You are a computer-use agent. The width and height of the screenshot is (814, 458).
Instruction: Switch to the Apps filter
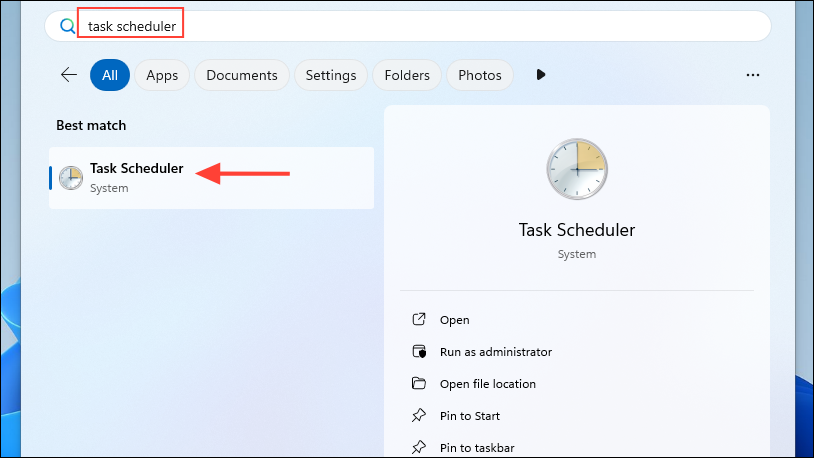point(162,75)
